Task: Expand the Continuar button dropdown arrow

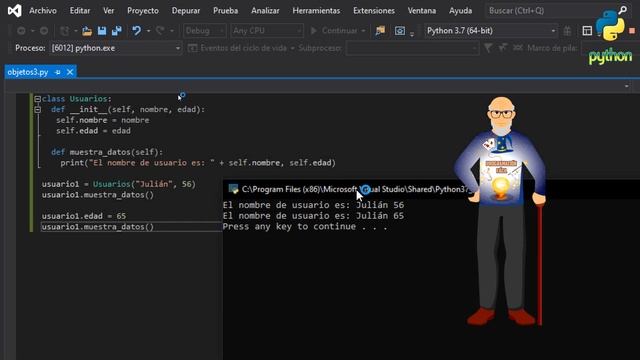Action: (x=363, y=31)
